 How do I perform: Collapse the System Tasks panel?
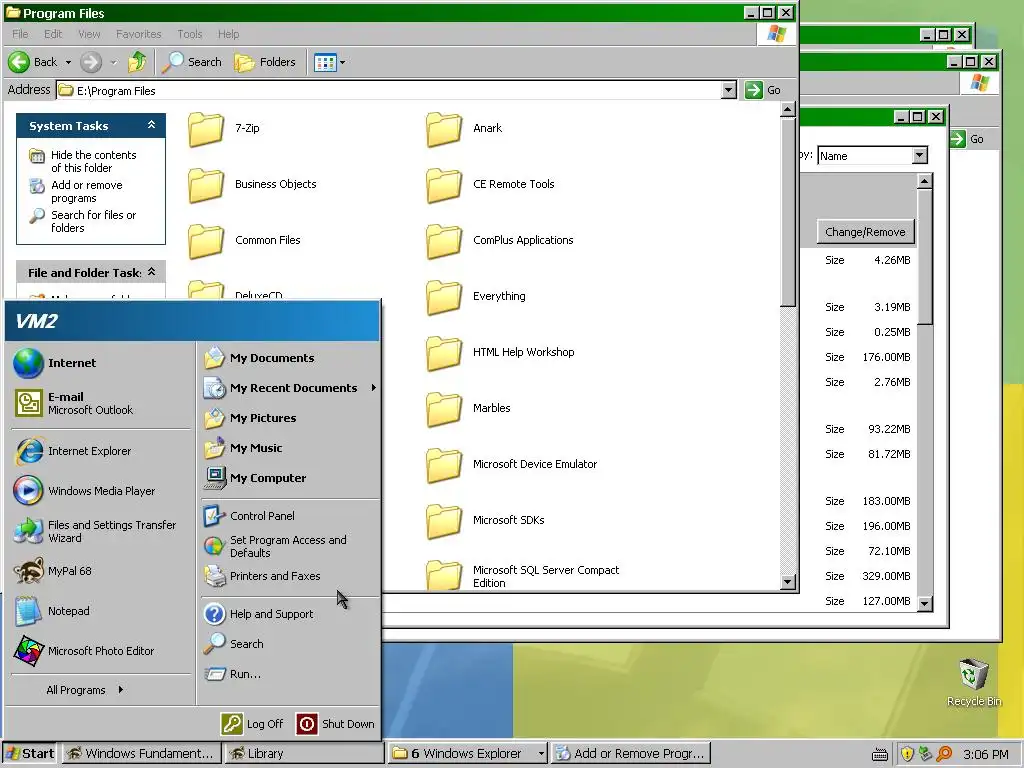coord(152,125)
